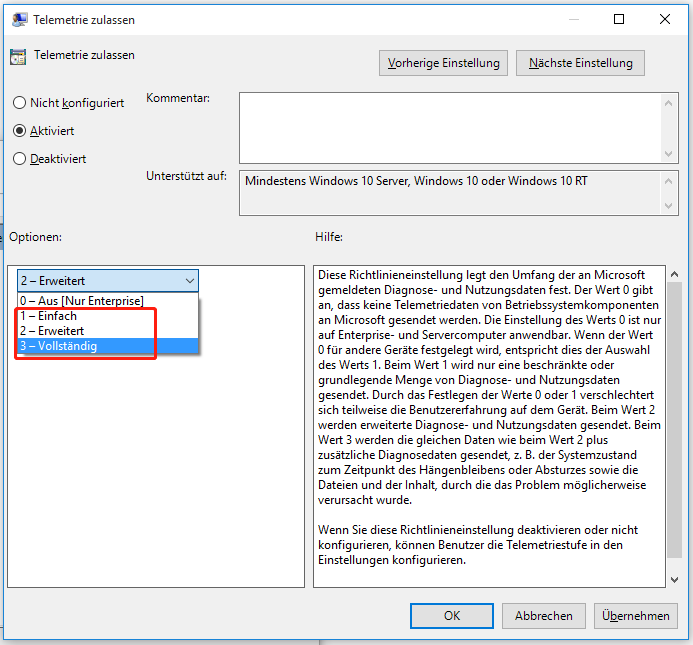Image resolution: width=693 pixels, height=645 pixels.
Task: Click Unterstützt auf scroll up arrow
Action: tap(668, 181)
